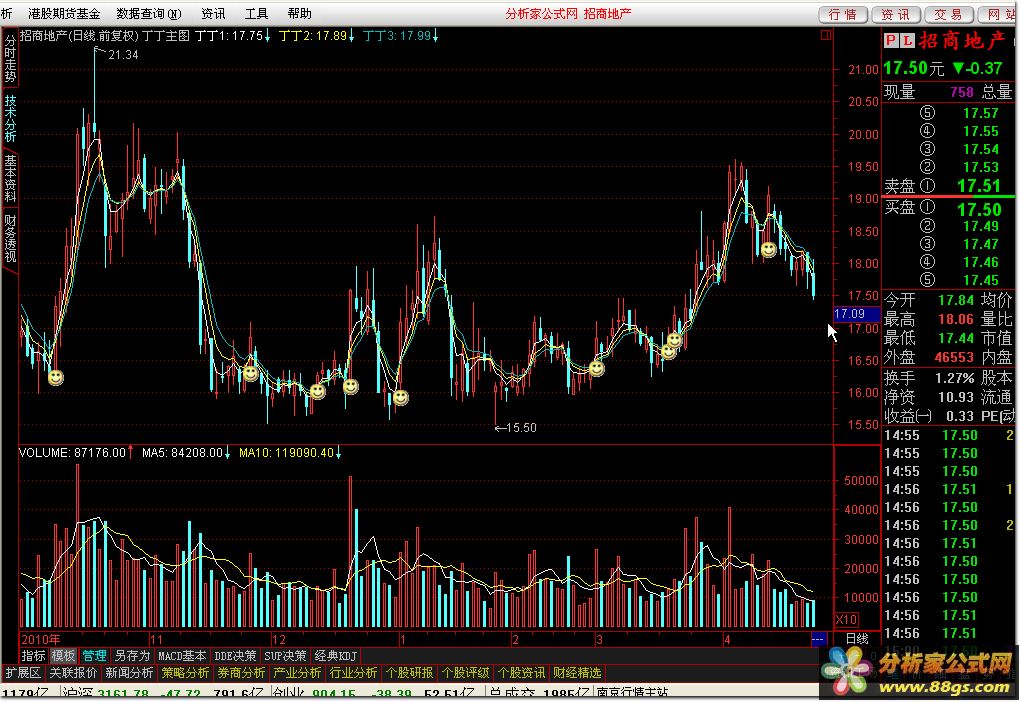Open 新闻分析 tab

(x=129, y=673)
